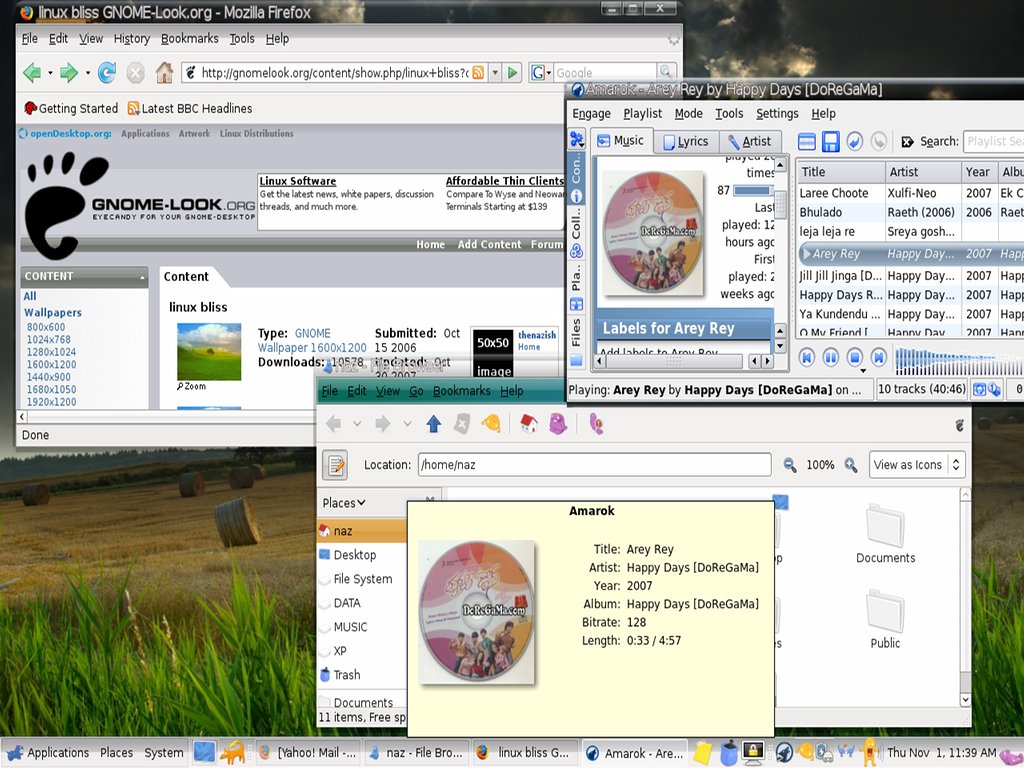Open the Files browser sidebar tab in Amarok
Image resolution: width=1024 pixels, height=768 pixels.
pyautogui.click(x=576, y=340)
